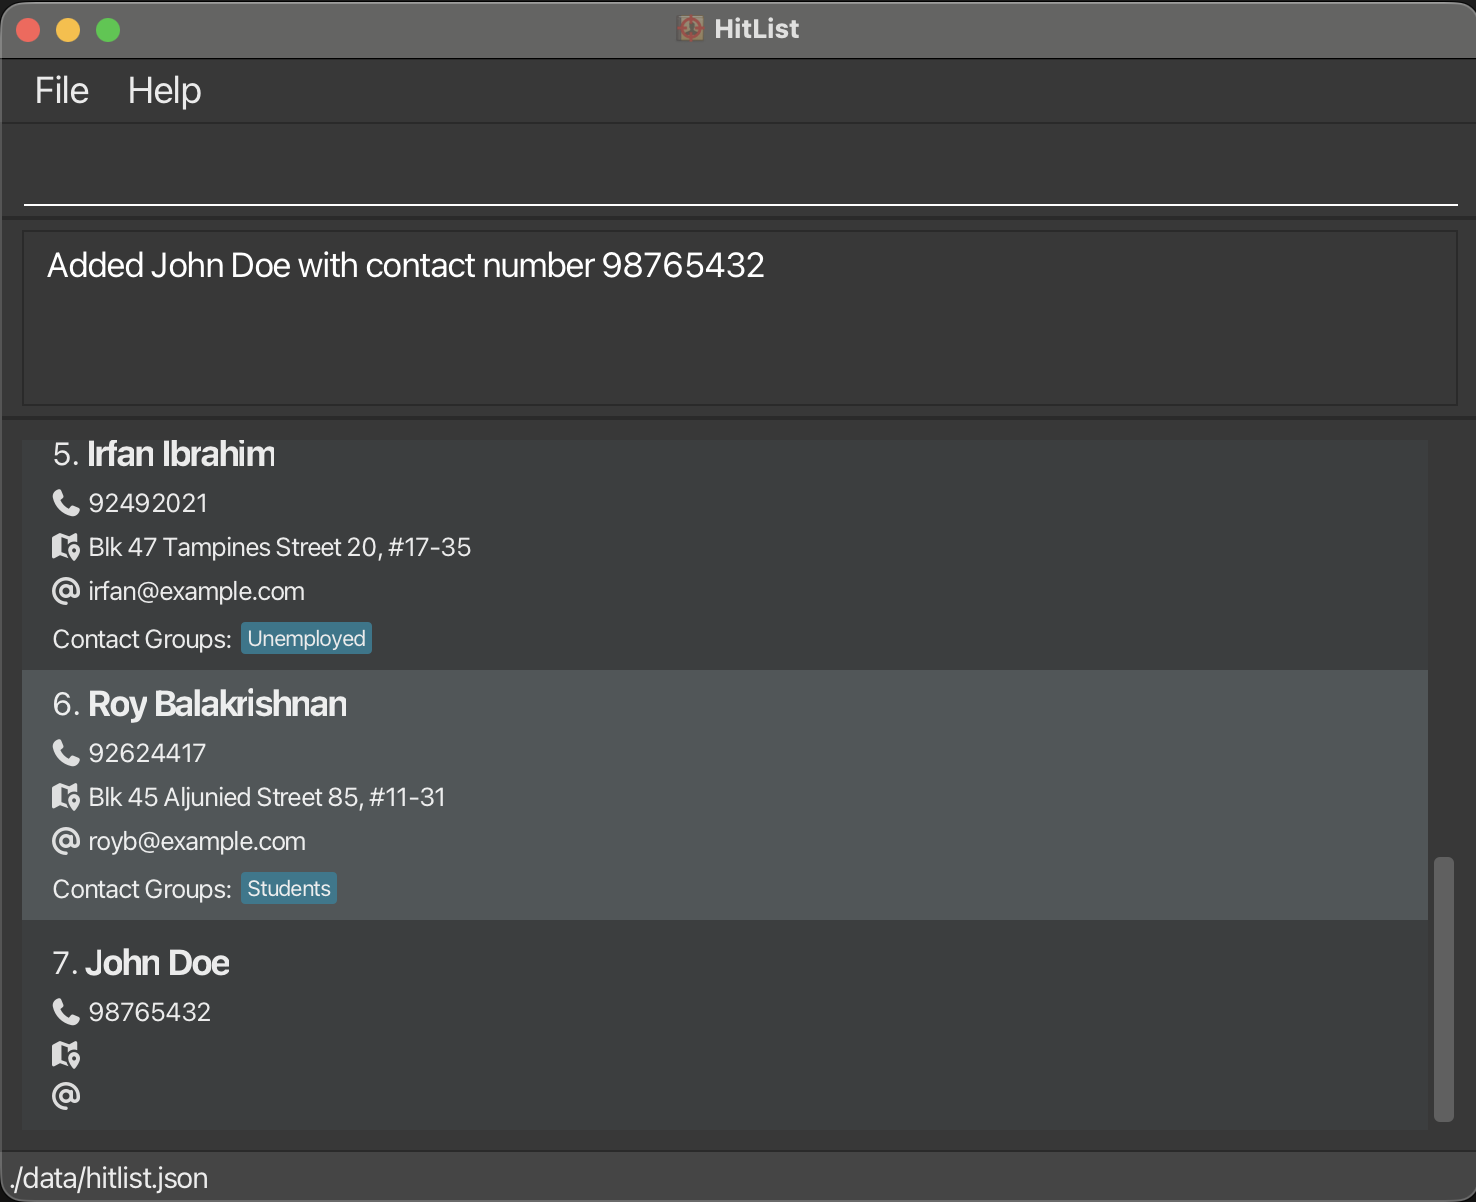
Task: Click the phone icon beside 98765432
Action: tap(66, 1012)
